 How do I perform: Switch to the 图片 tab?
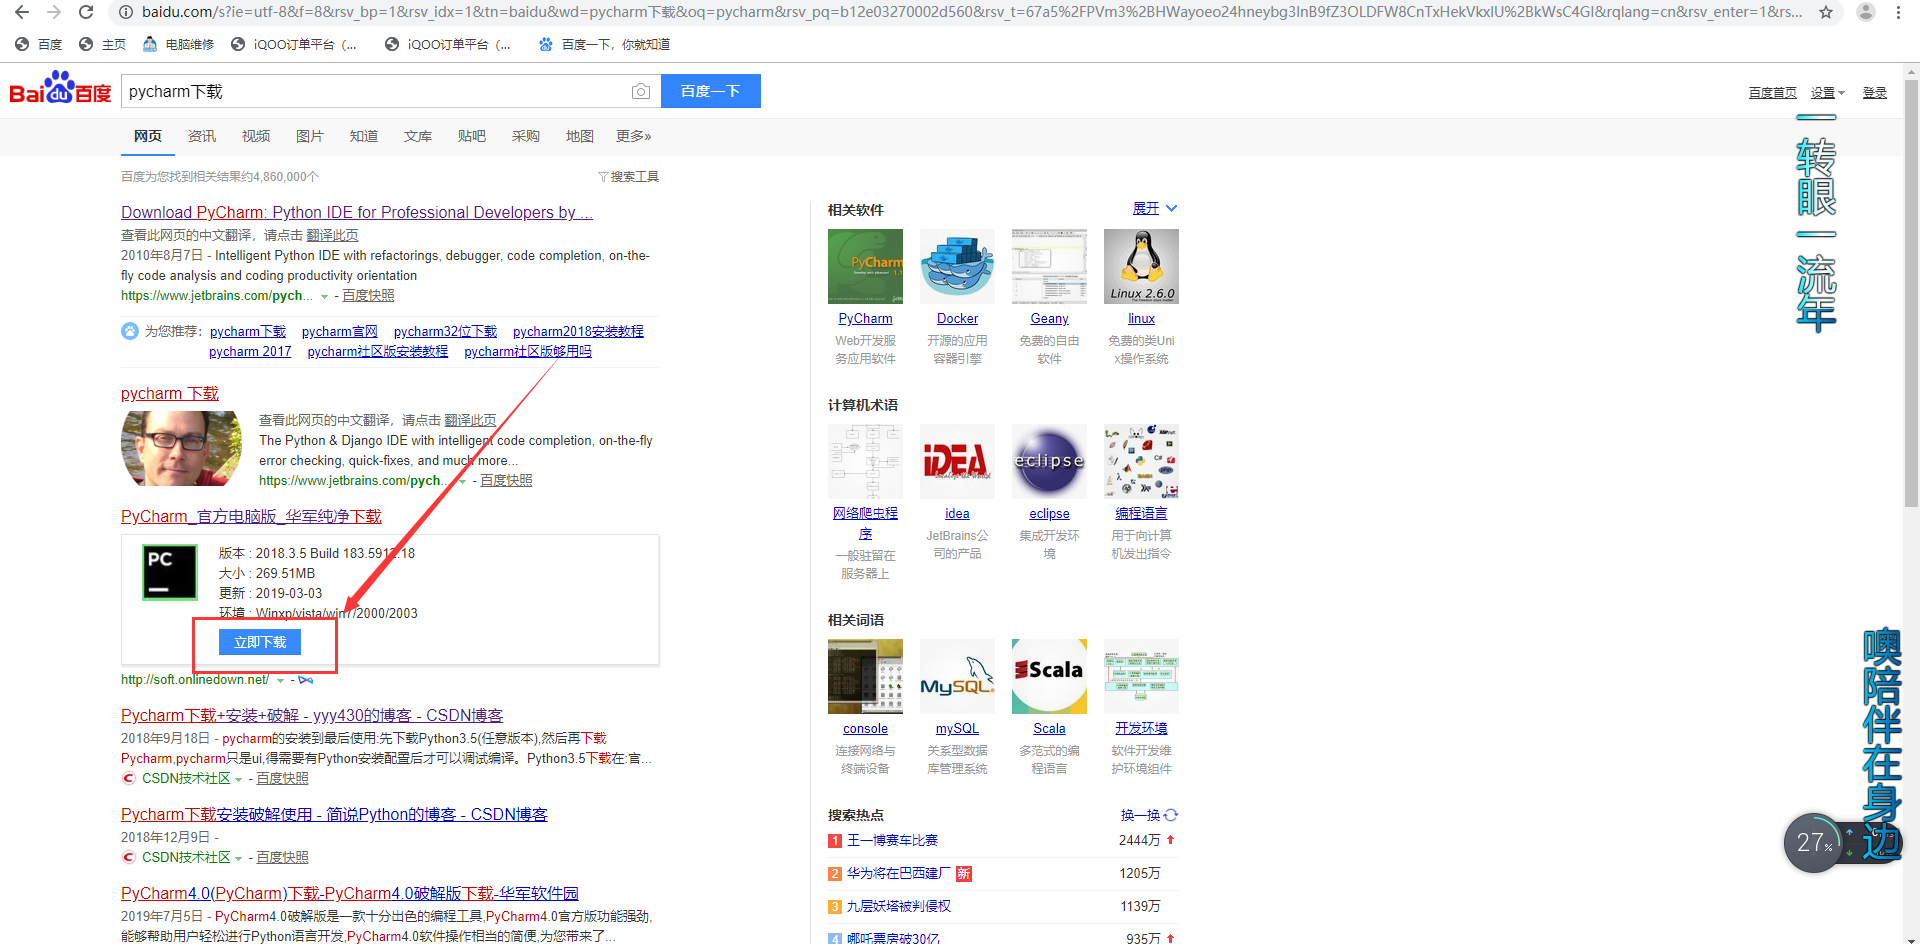pos(310,136)
